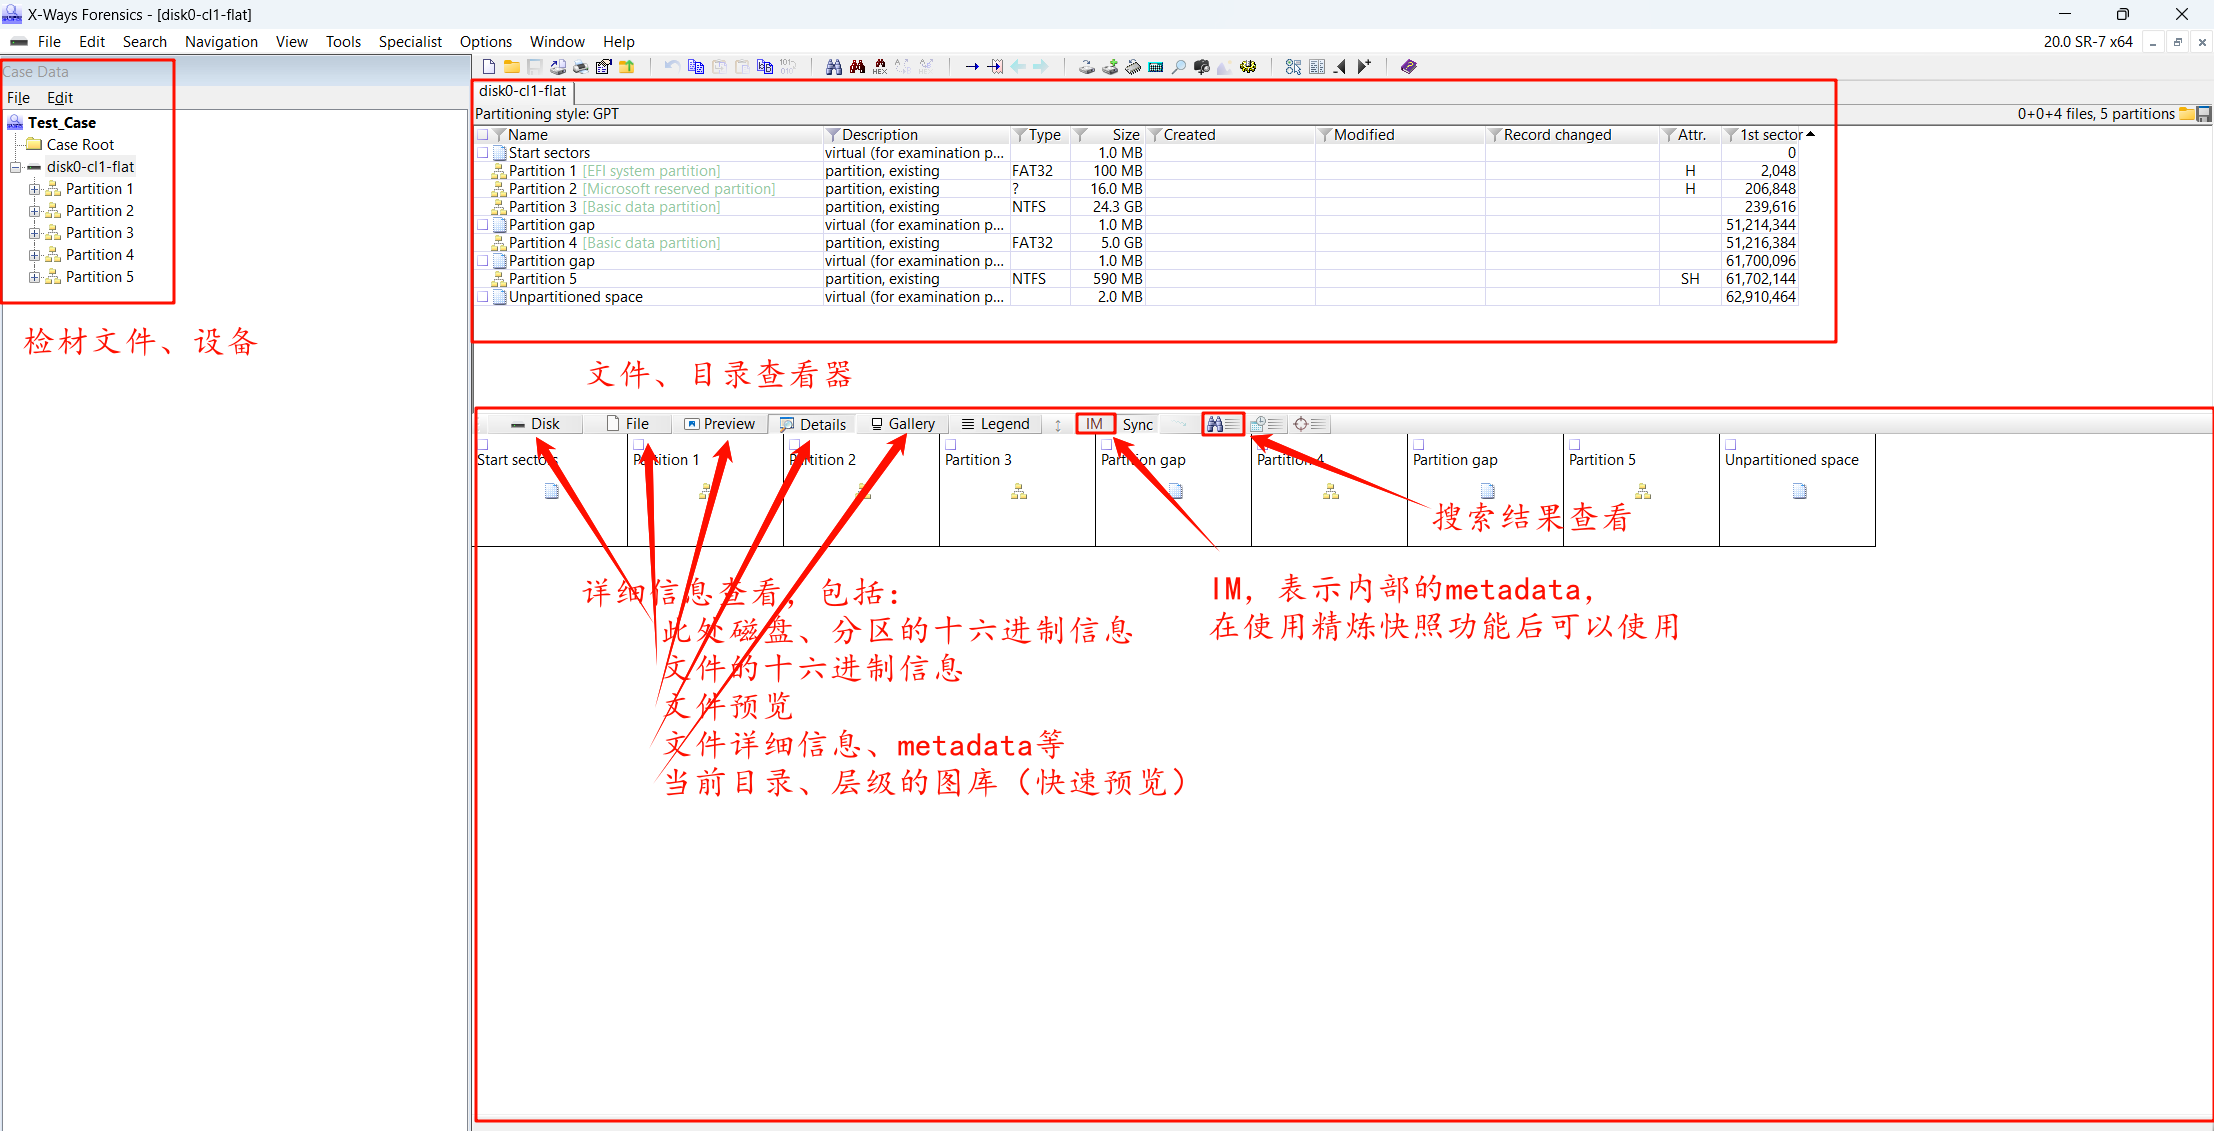Image resolution: width=2214 pixels, height=1131 pixels.
Task: Select the Partition 3 gallery thumbnail
Action: click(1018, 490)
